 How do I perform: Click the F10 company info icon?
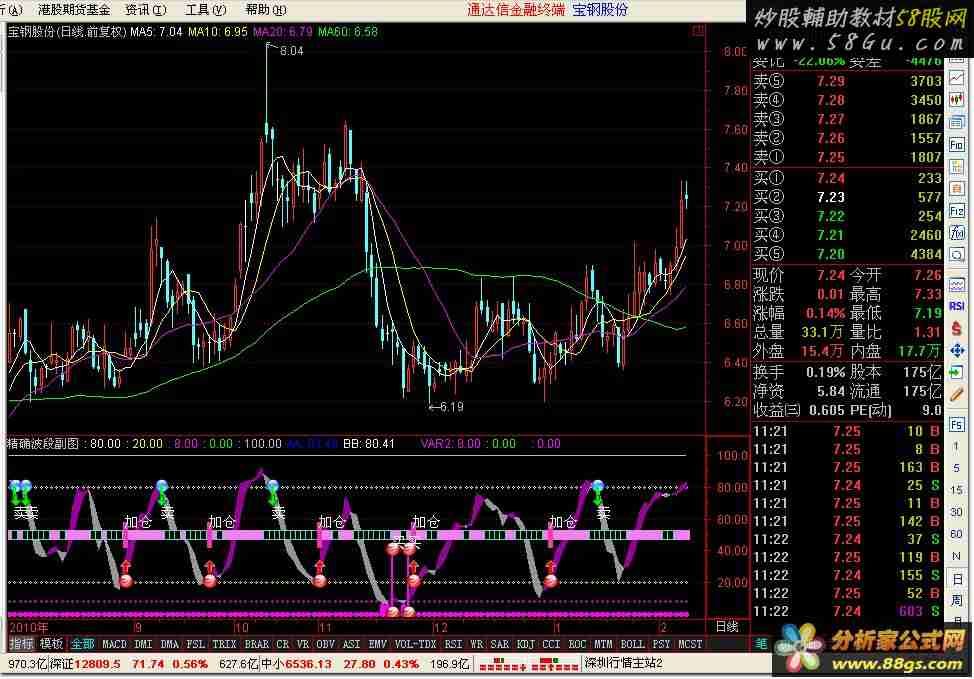957,145
